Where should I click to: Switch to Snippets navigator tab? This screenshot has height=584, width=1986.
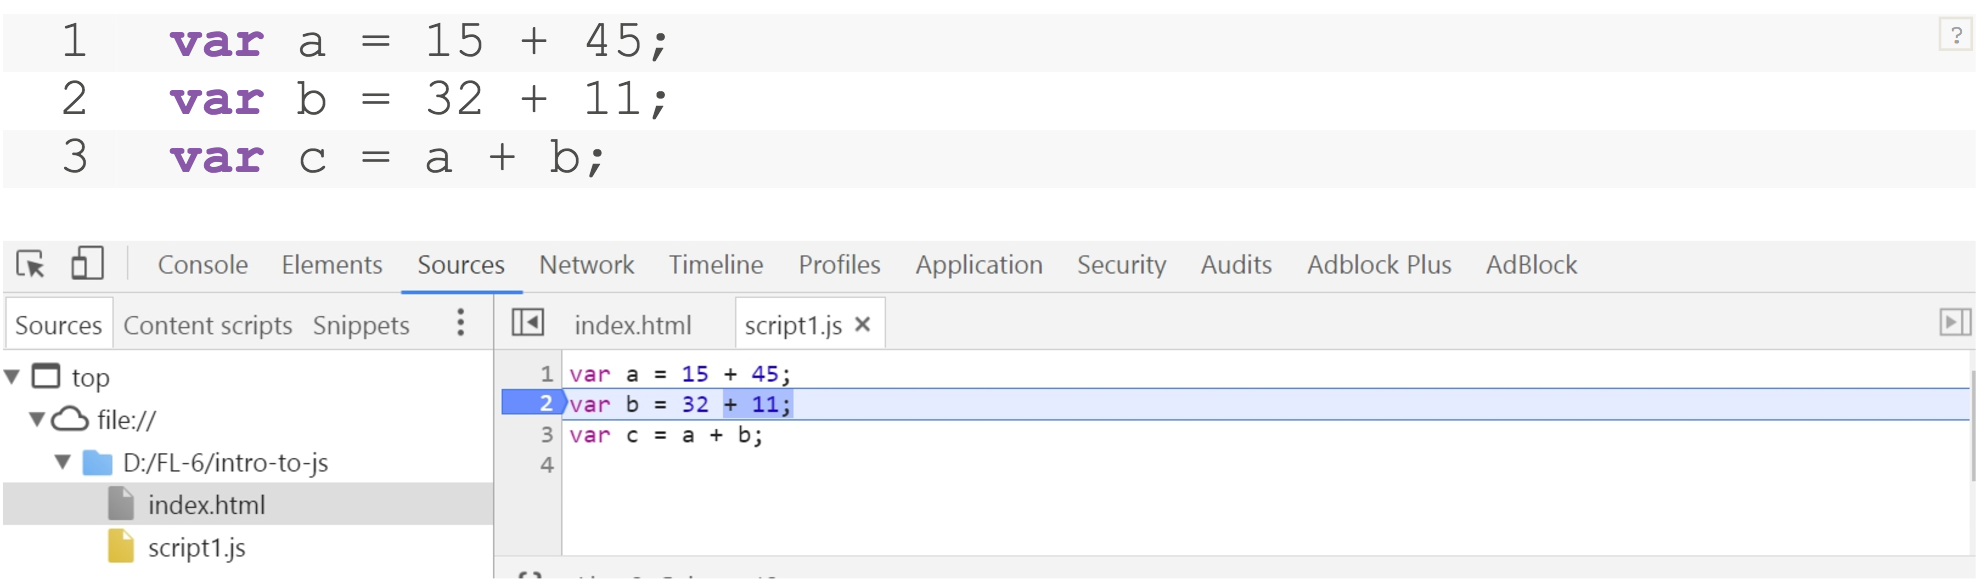(x=361, y=325)
